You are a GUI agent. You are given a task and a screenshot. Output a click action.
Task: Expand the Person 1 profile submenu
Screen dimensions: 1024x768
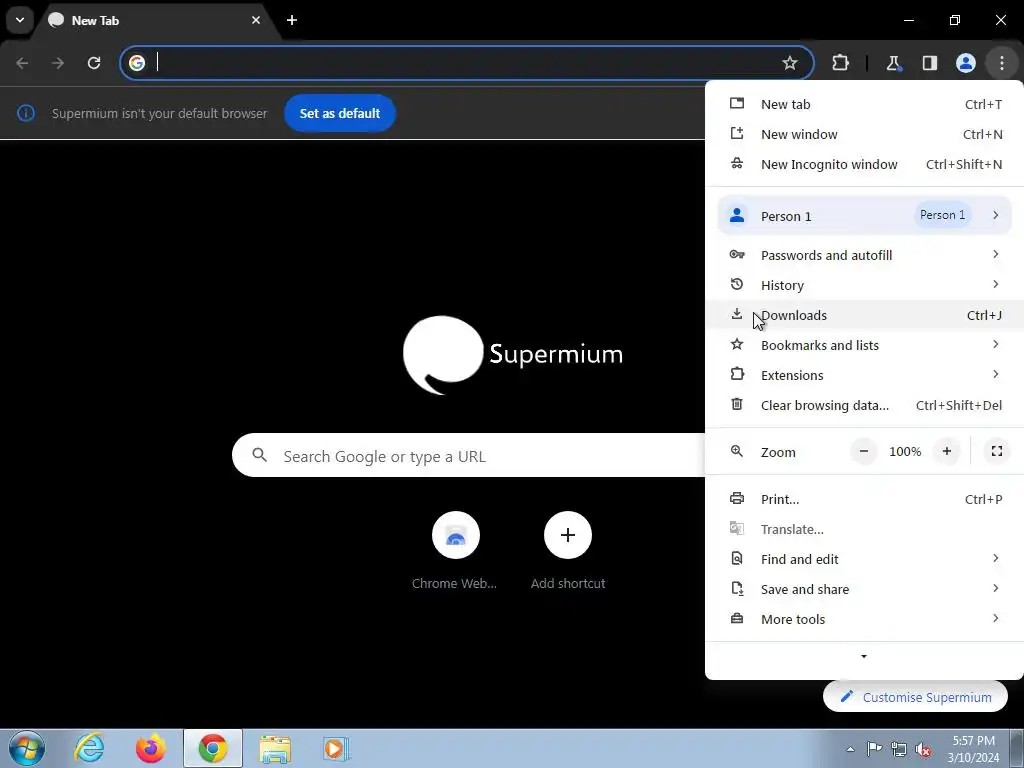click(x=865, y=216)
